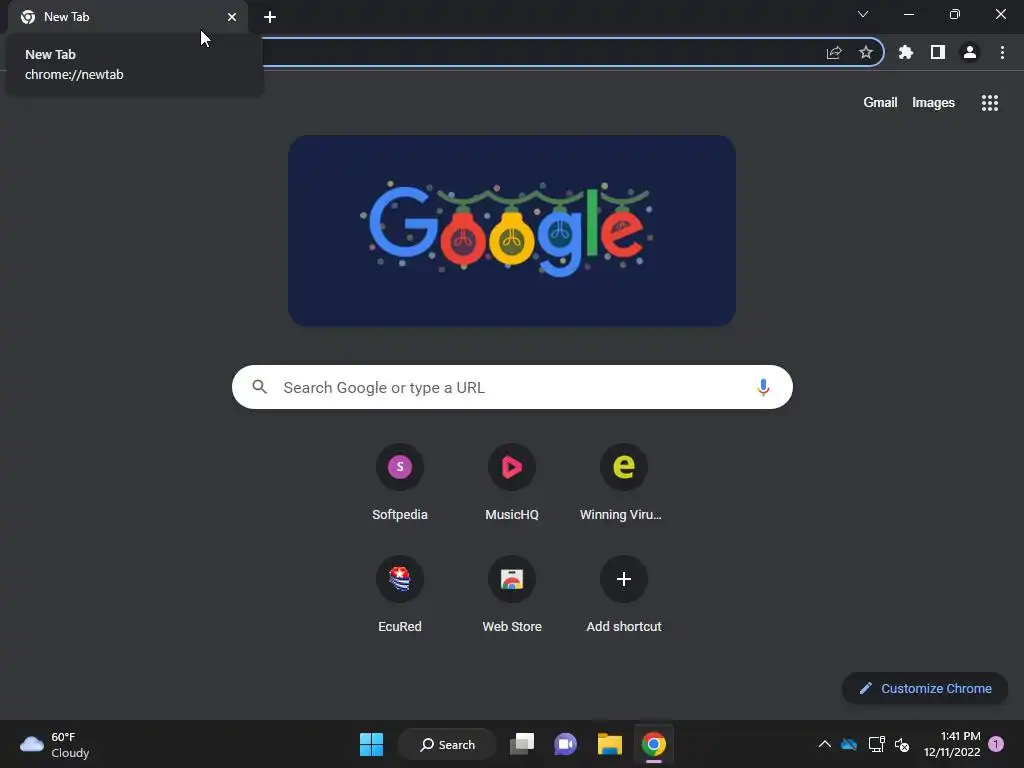Open the clock showing 1:41 PM
Screen dimensions: 1024x768
click(952, 744)
